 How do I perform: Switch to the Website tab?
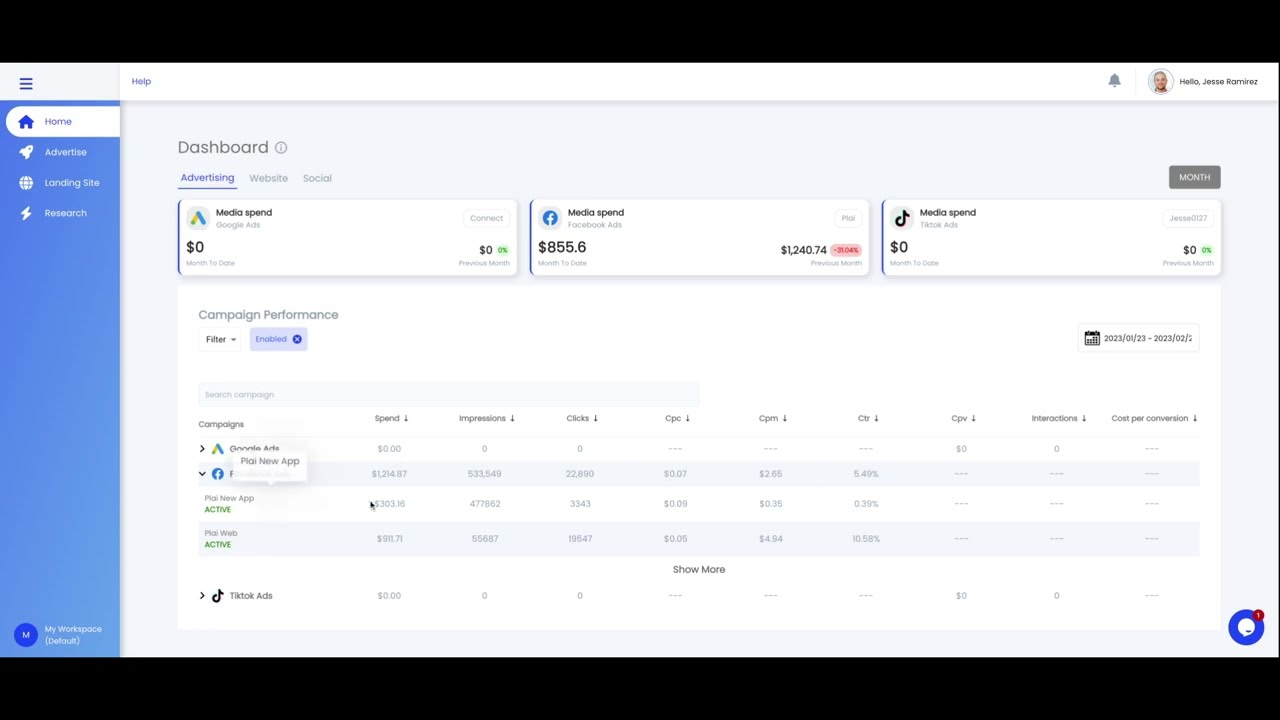pos(268,178)
